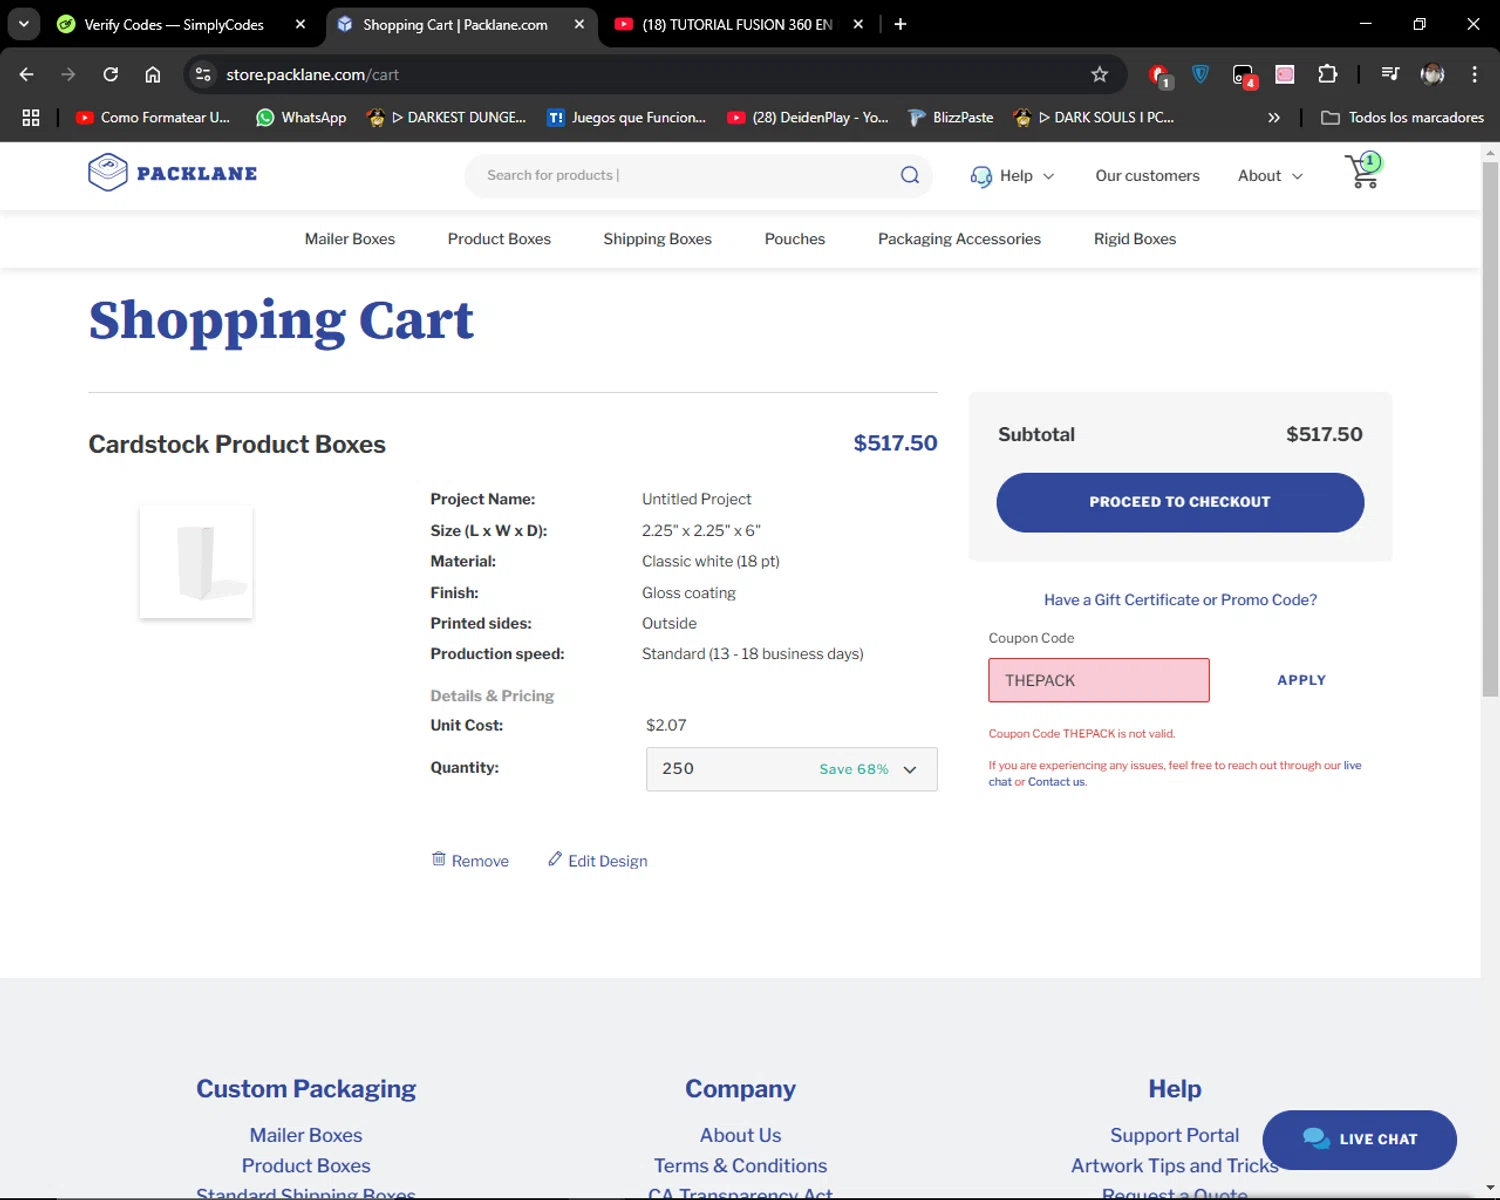Close the Verify Codes SimplyCodes tab
This screenshot has width=1500, height=1200.
300,24
